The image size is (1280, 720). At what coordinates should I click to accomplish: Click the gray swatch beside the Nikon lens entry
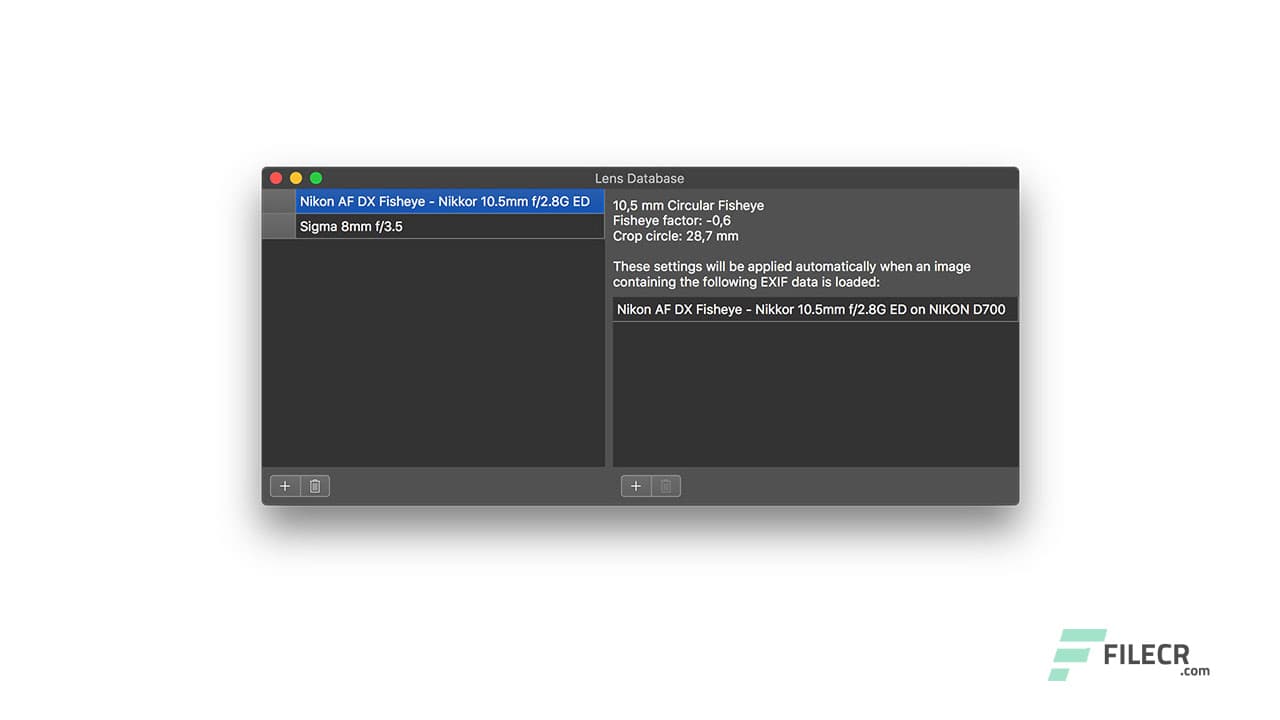tap(278, 201)
